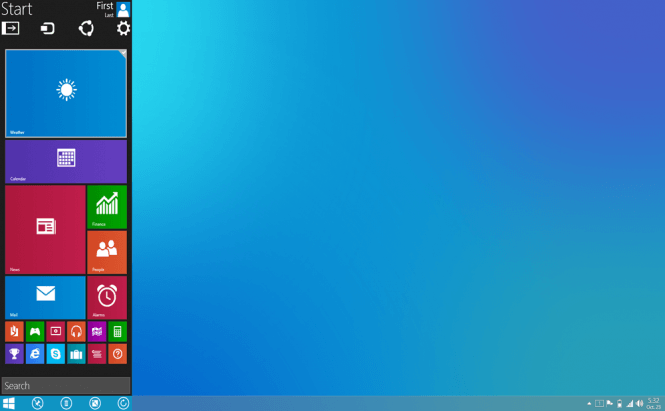Open the red Video tile
The width and height of the screenshot is (665, 411).
tap(56, 332)
